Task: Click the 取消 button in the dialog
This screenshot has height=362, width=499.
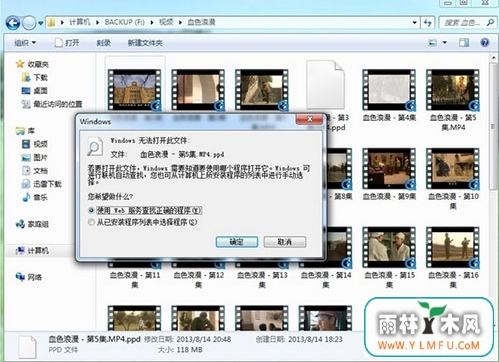Action: coord(285,242)
